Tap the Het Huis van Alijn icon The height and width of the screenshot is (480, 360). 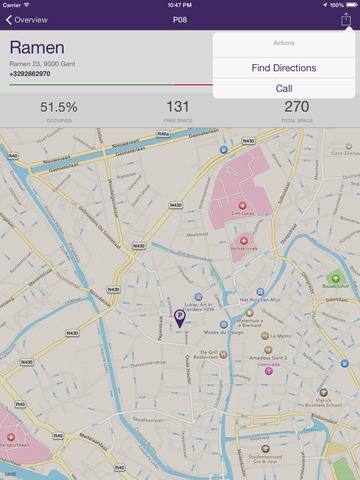click(x=260, y=292)
